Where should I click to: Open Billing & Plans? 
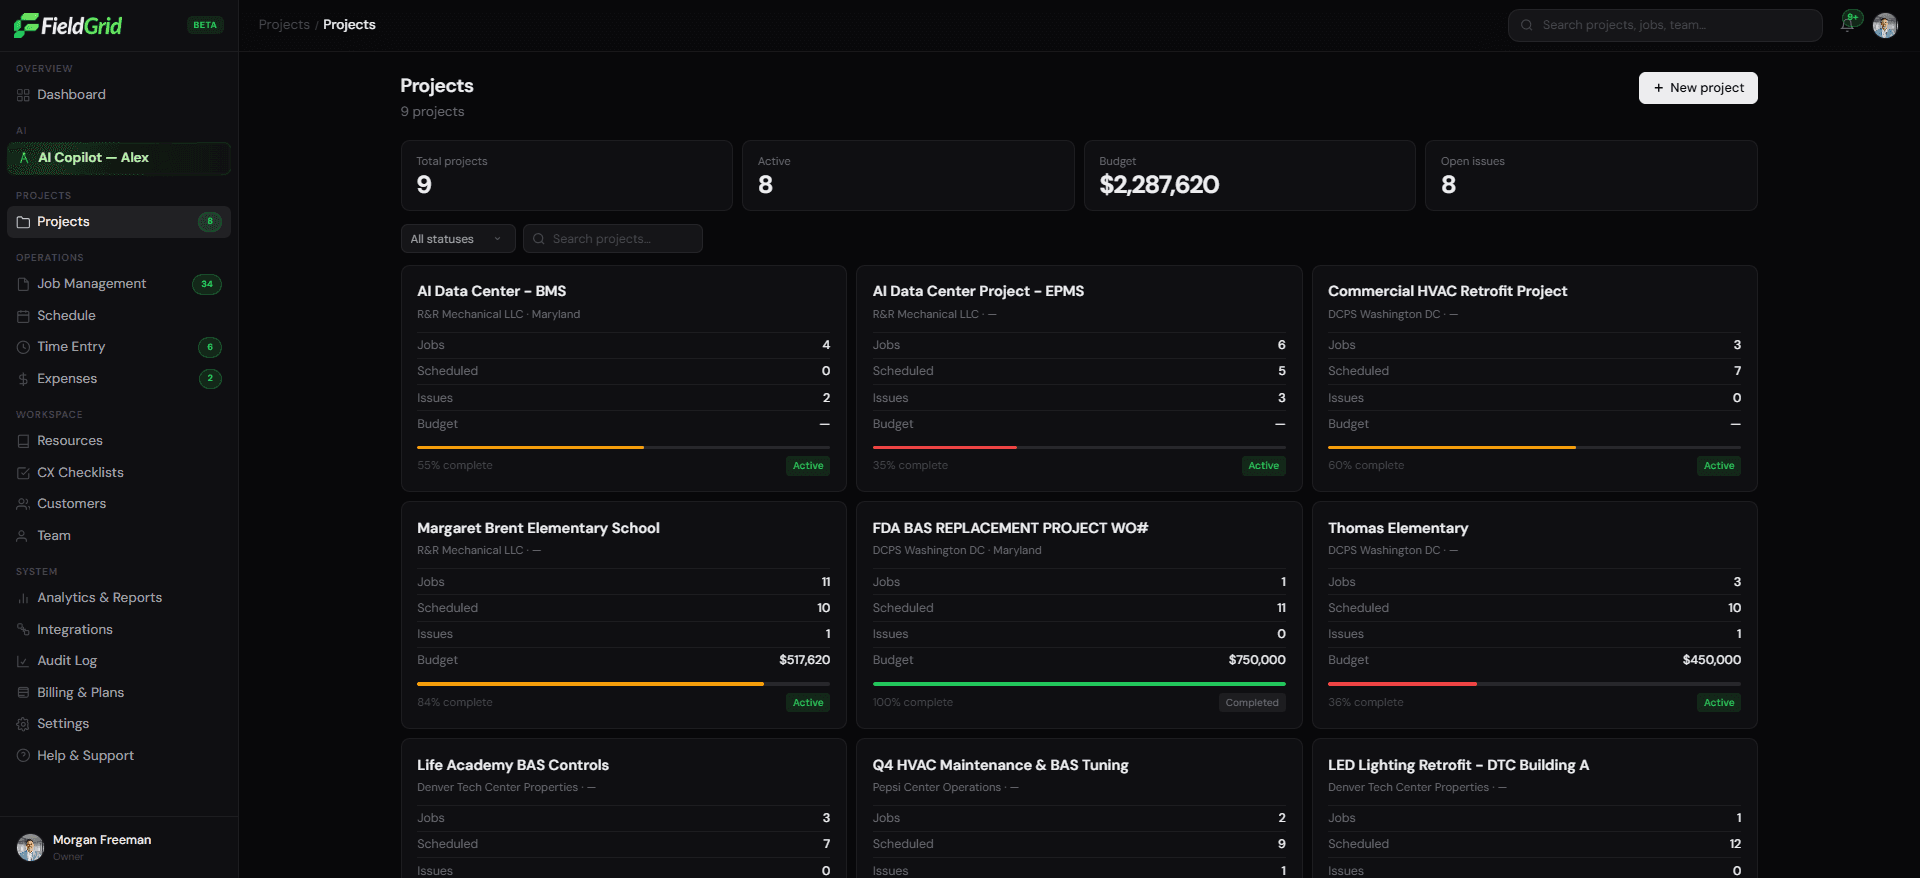119,693
